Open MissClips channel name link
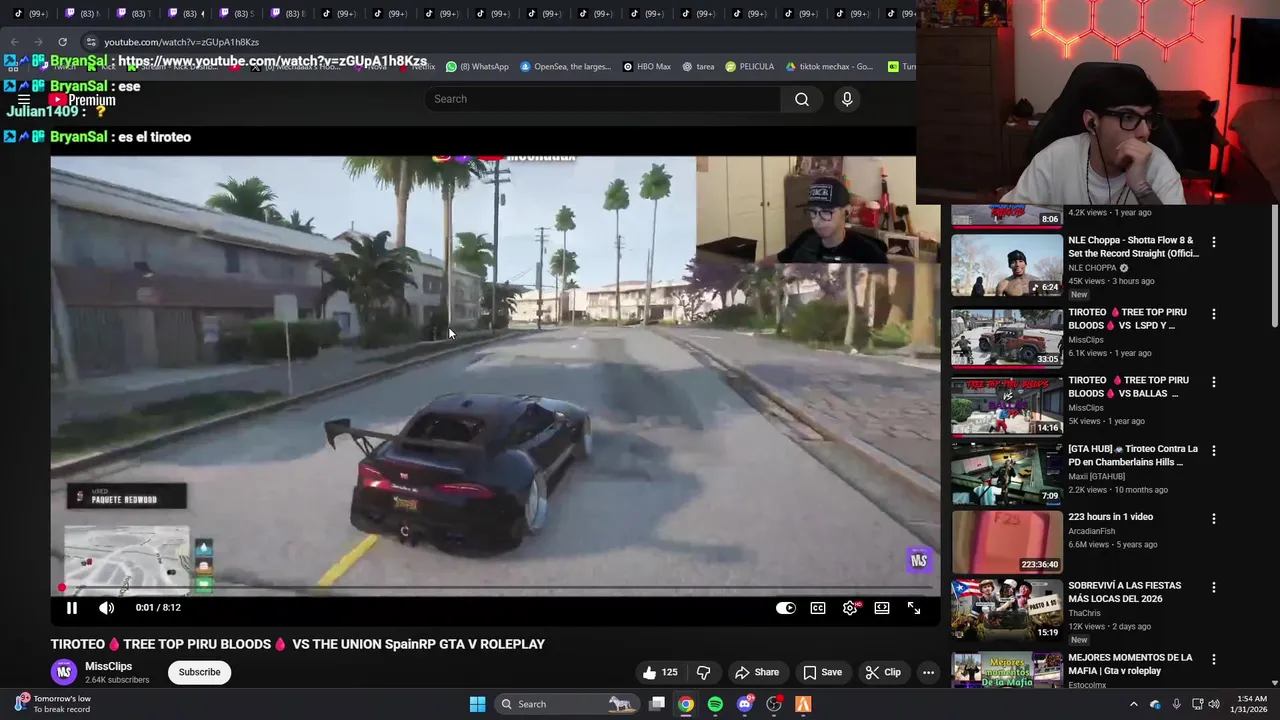The height and width of the screenshot is (720, 1280). point(108,666)
